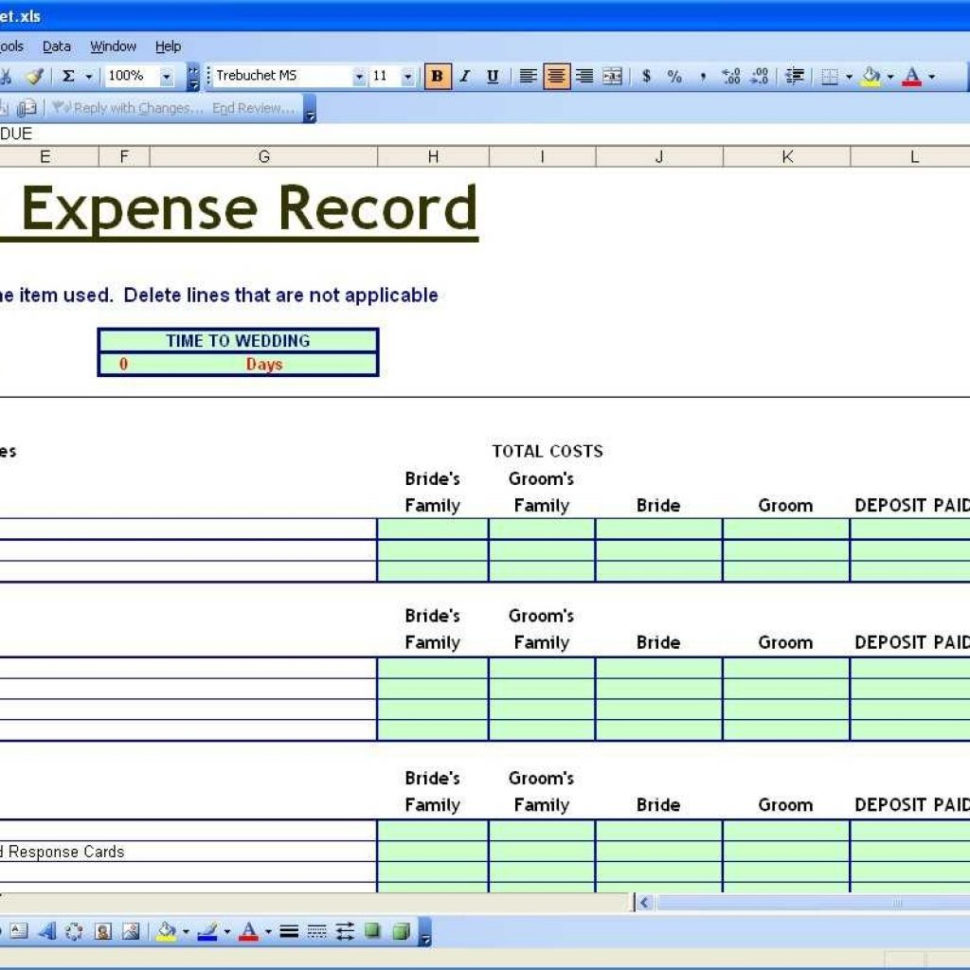Viewport: 970px width, 970px height.
Task: Select column H header
Action: click(x=433, y=157)
